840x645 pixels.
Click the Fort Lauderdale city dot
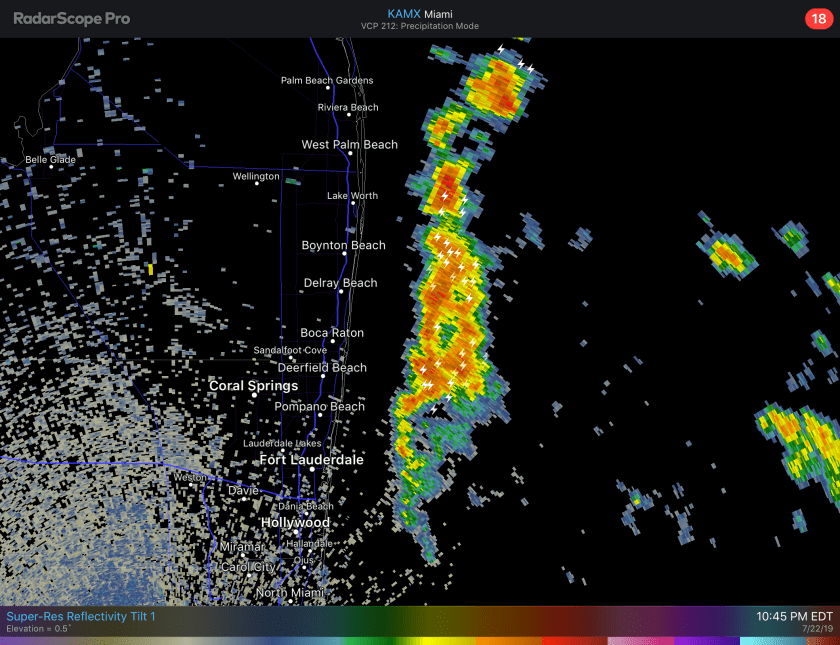click(x=312, y=469)
